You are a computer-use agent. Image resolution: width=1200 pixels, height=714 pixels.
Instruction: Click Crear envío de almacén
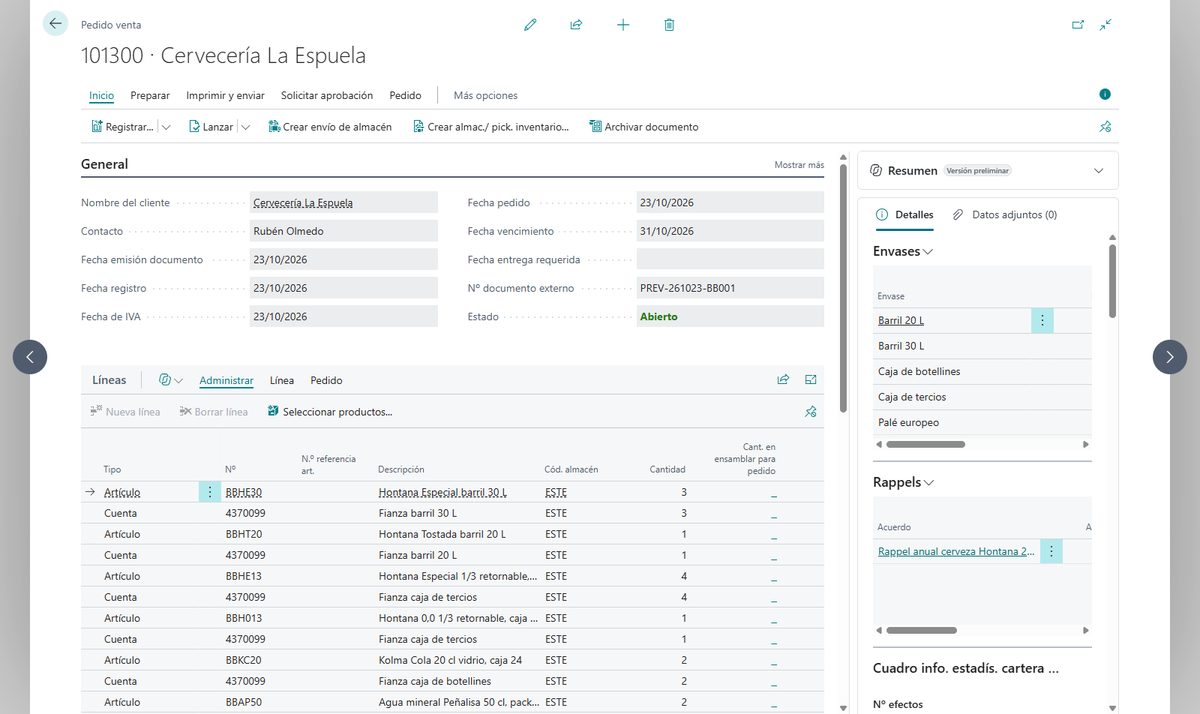(x=329, y=127)
